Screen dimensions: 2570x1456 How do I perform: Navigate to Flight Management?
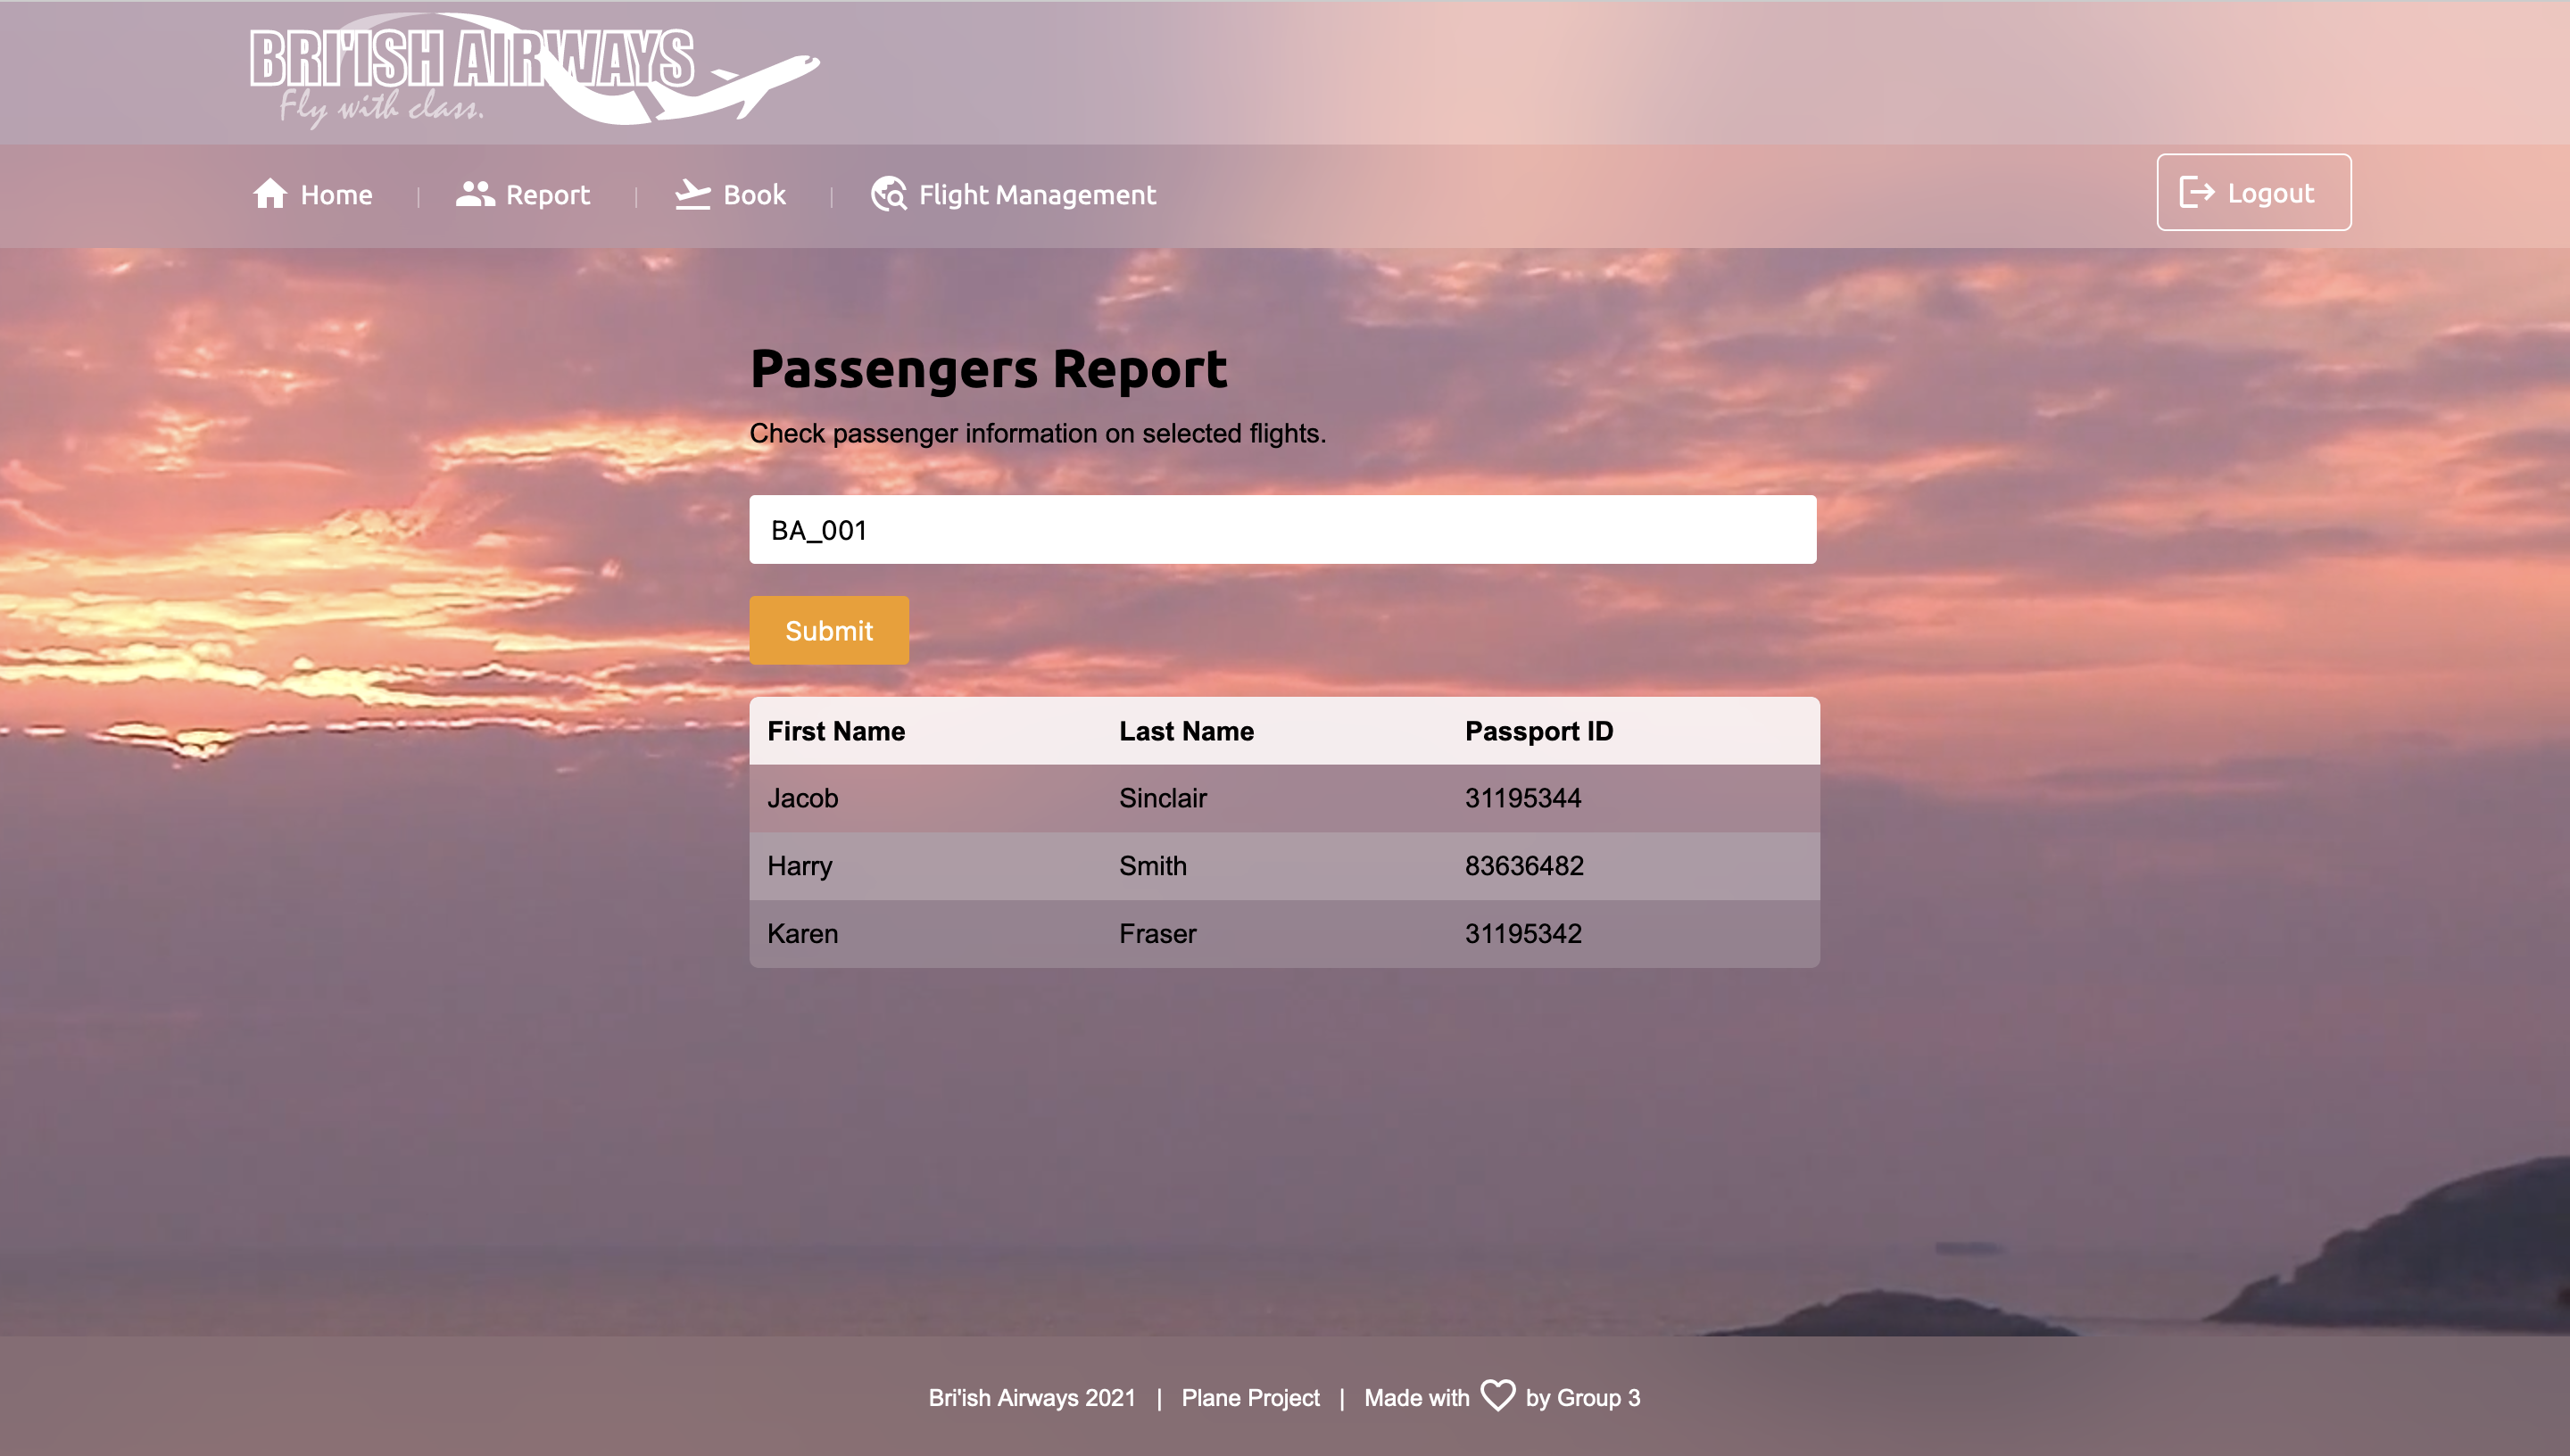[x=1037, y=194]
